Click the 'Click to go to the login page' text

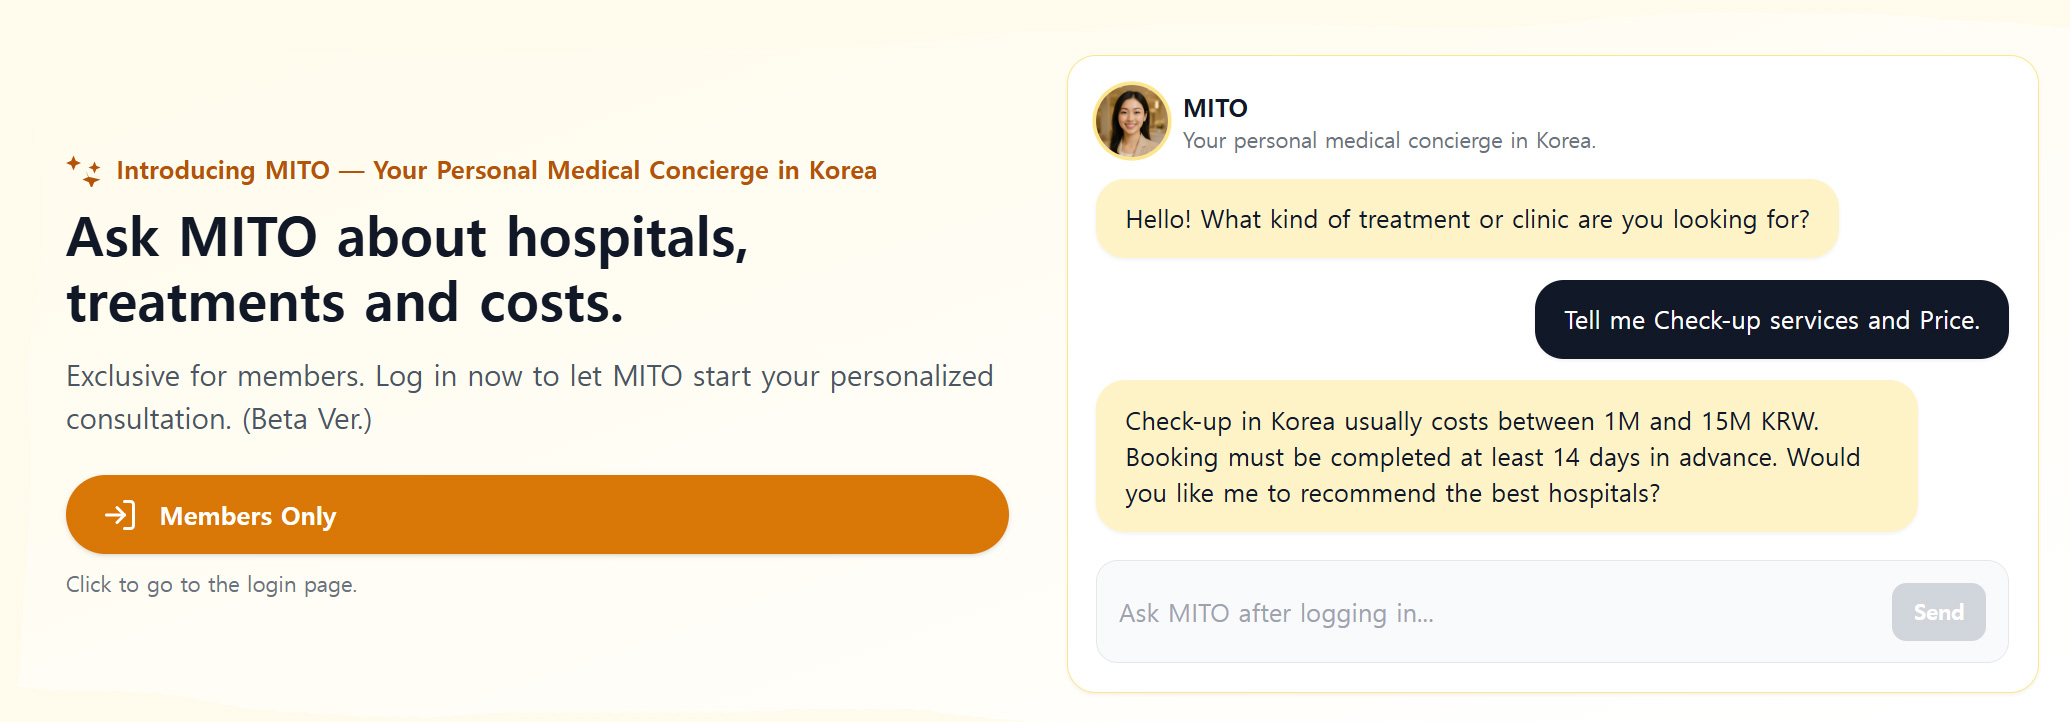(211, 585)
